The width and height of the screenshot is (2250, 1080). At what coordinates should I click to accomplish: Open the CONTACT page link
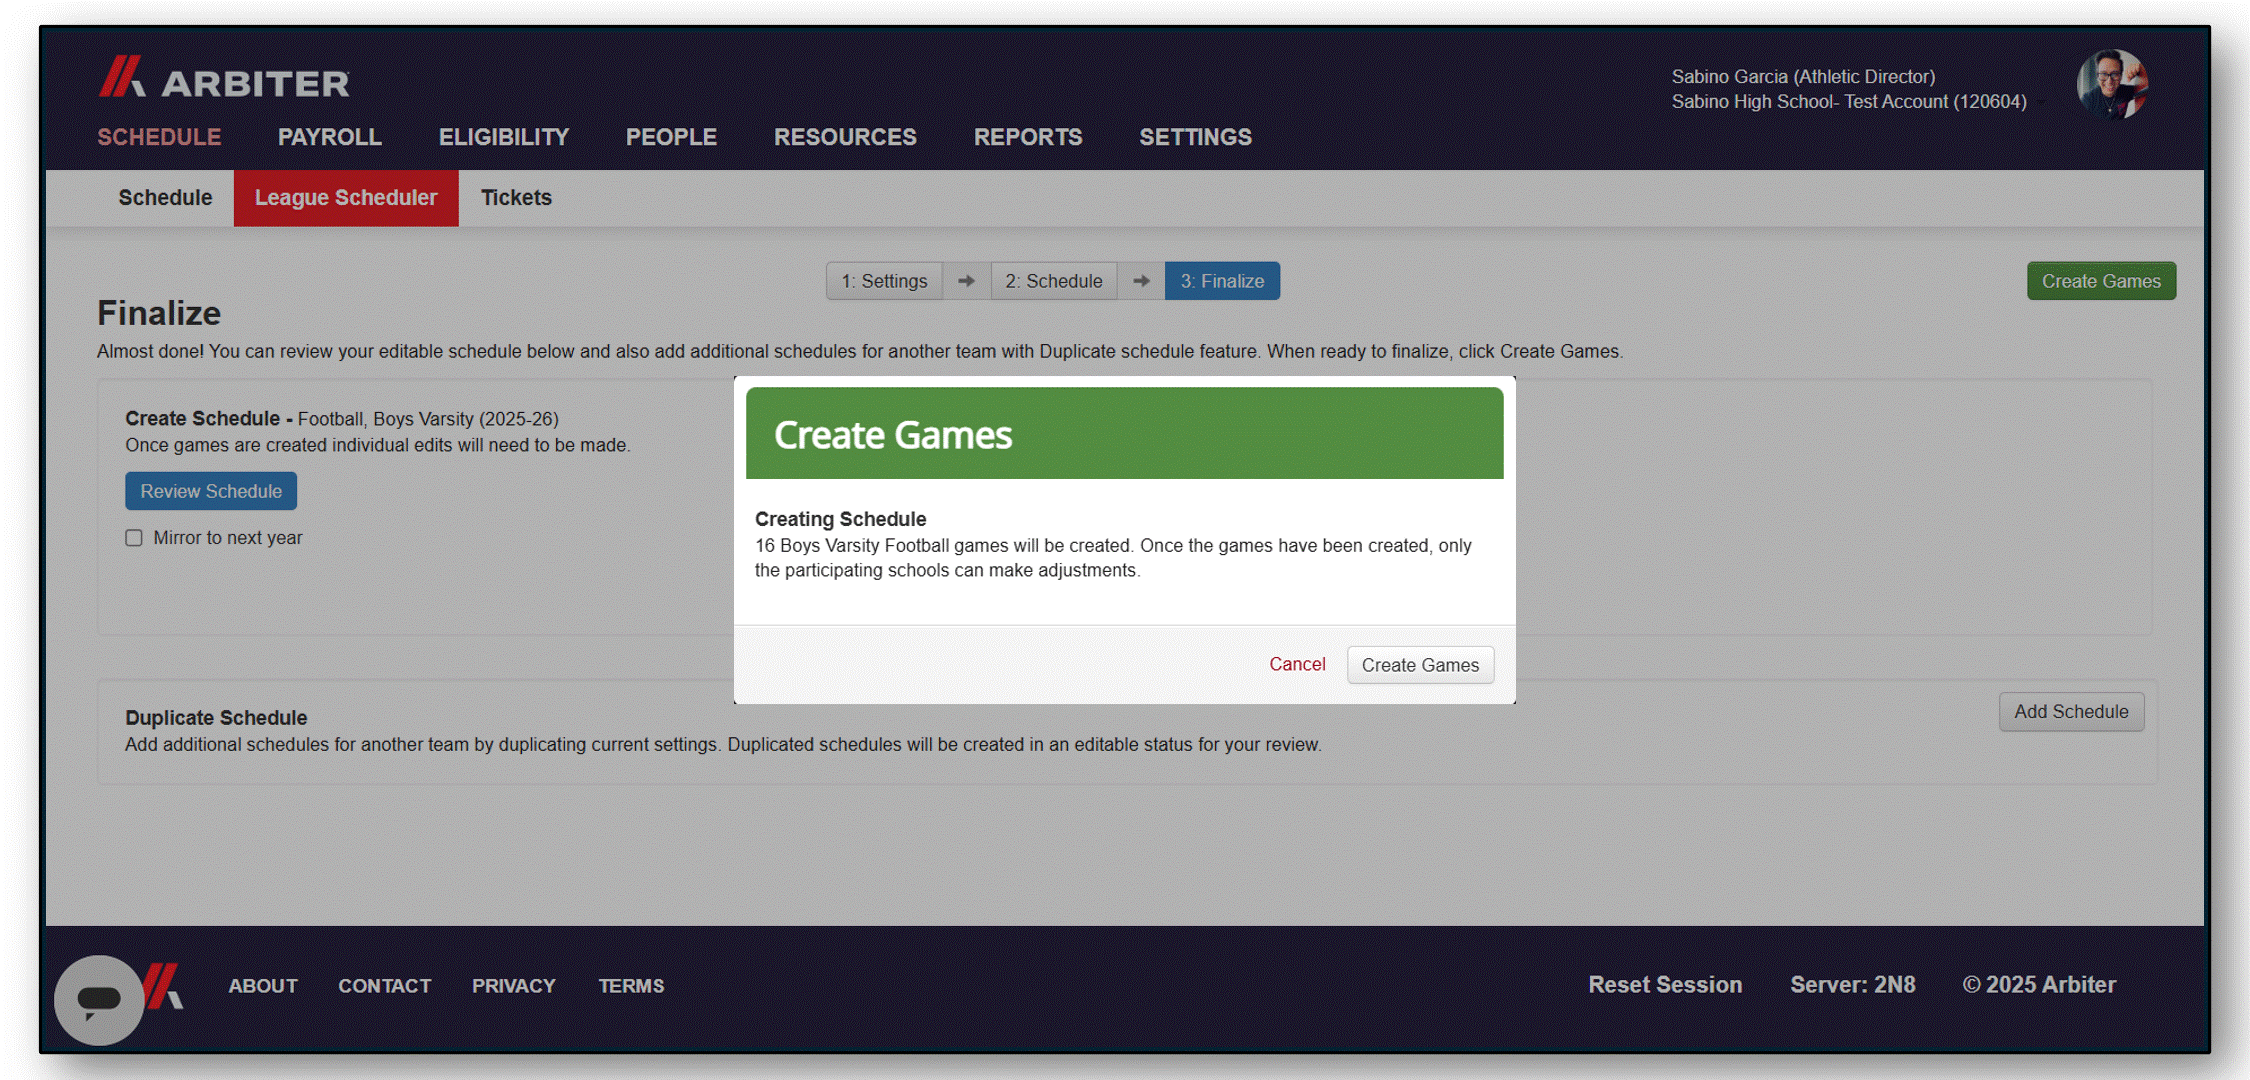[x=384, y=985]
